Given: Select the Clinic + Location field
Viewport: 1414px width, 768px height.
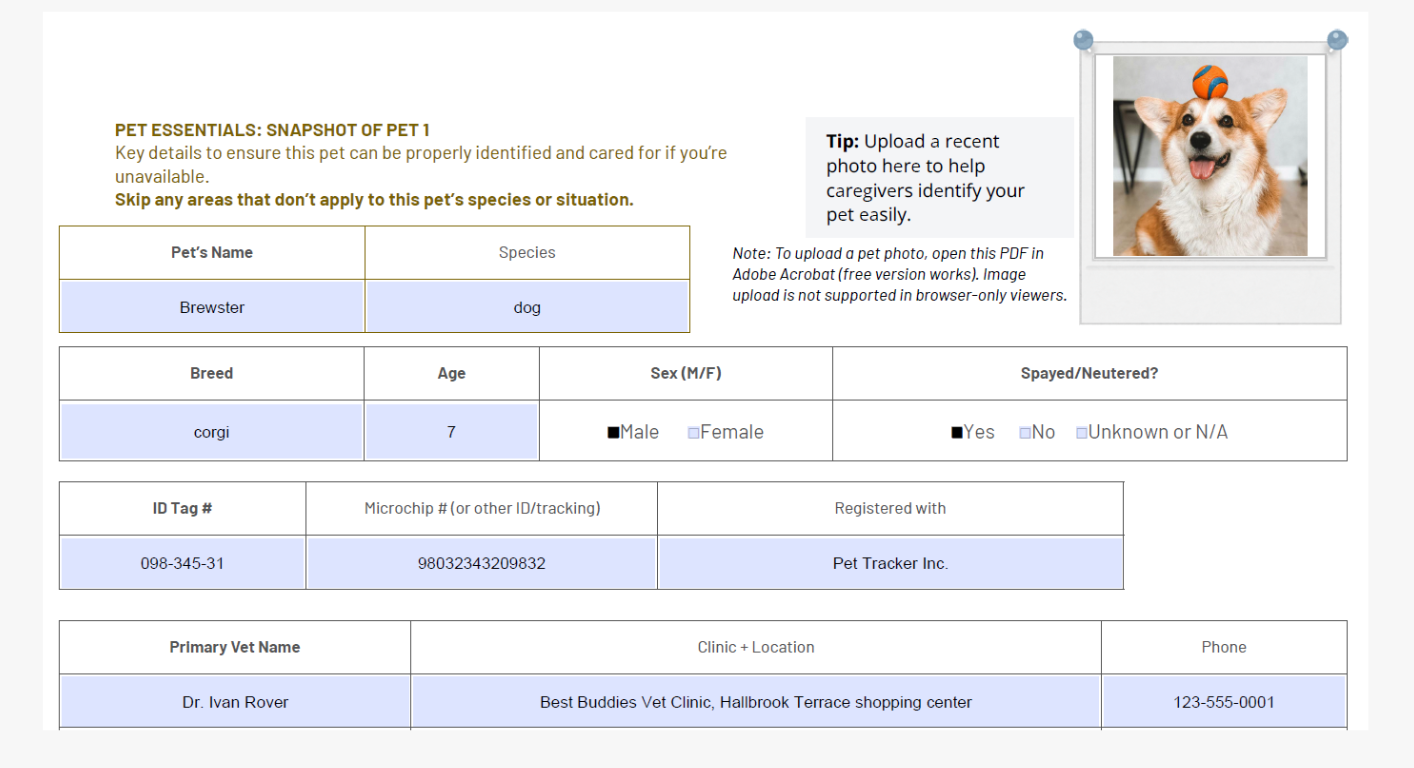Looking at the screenshot, I should [x=755, y=702].
